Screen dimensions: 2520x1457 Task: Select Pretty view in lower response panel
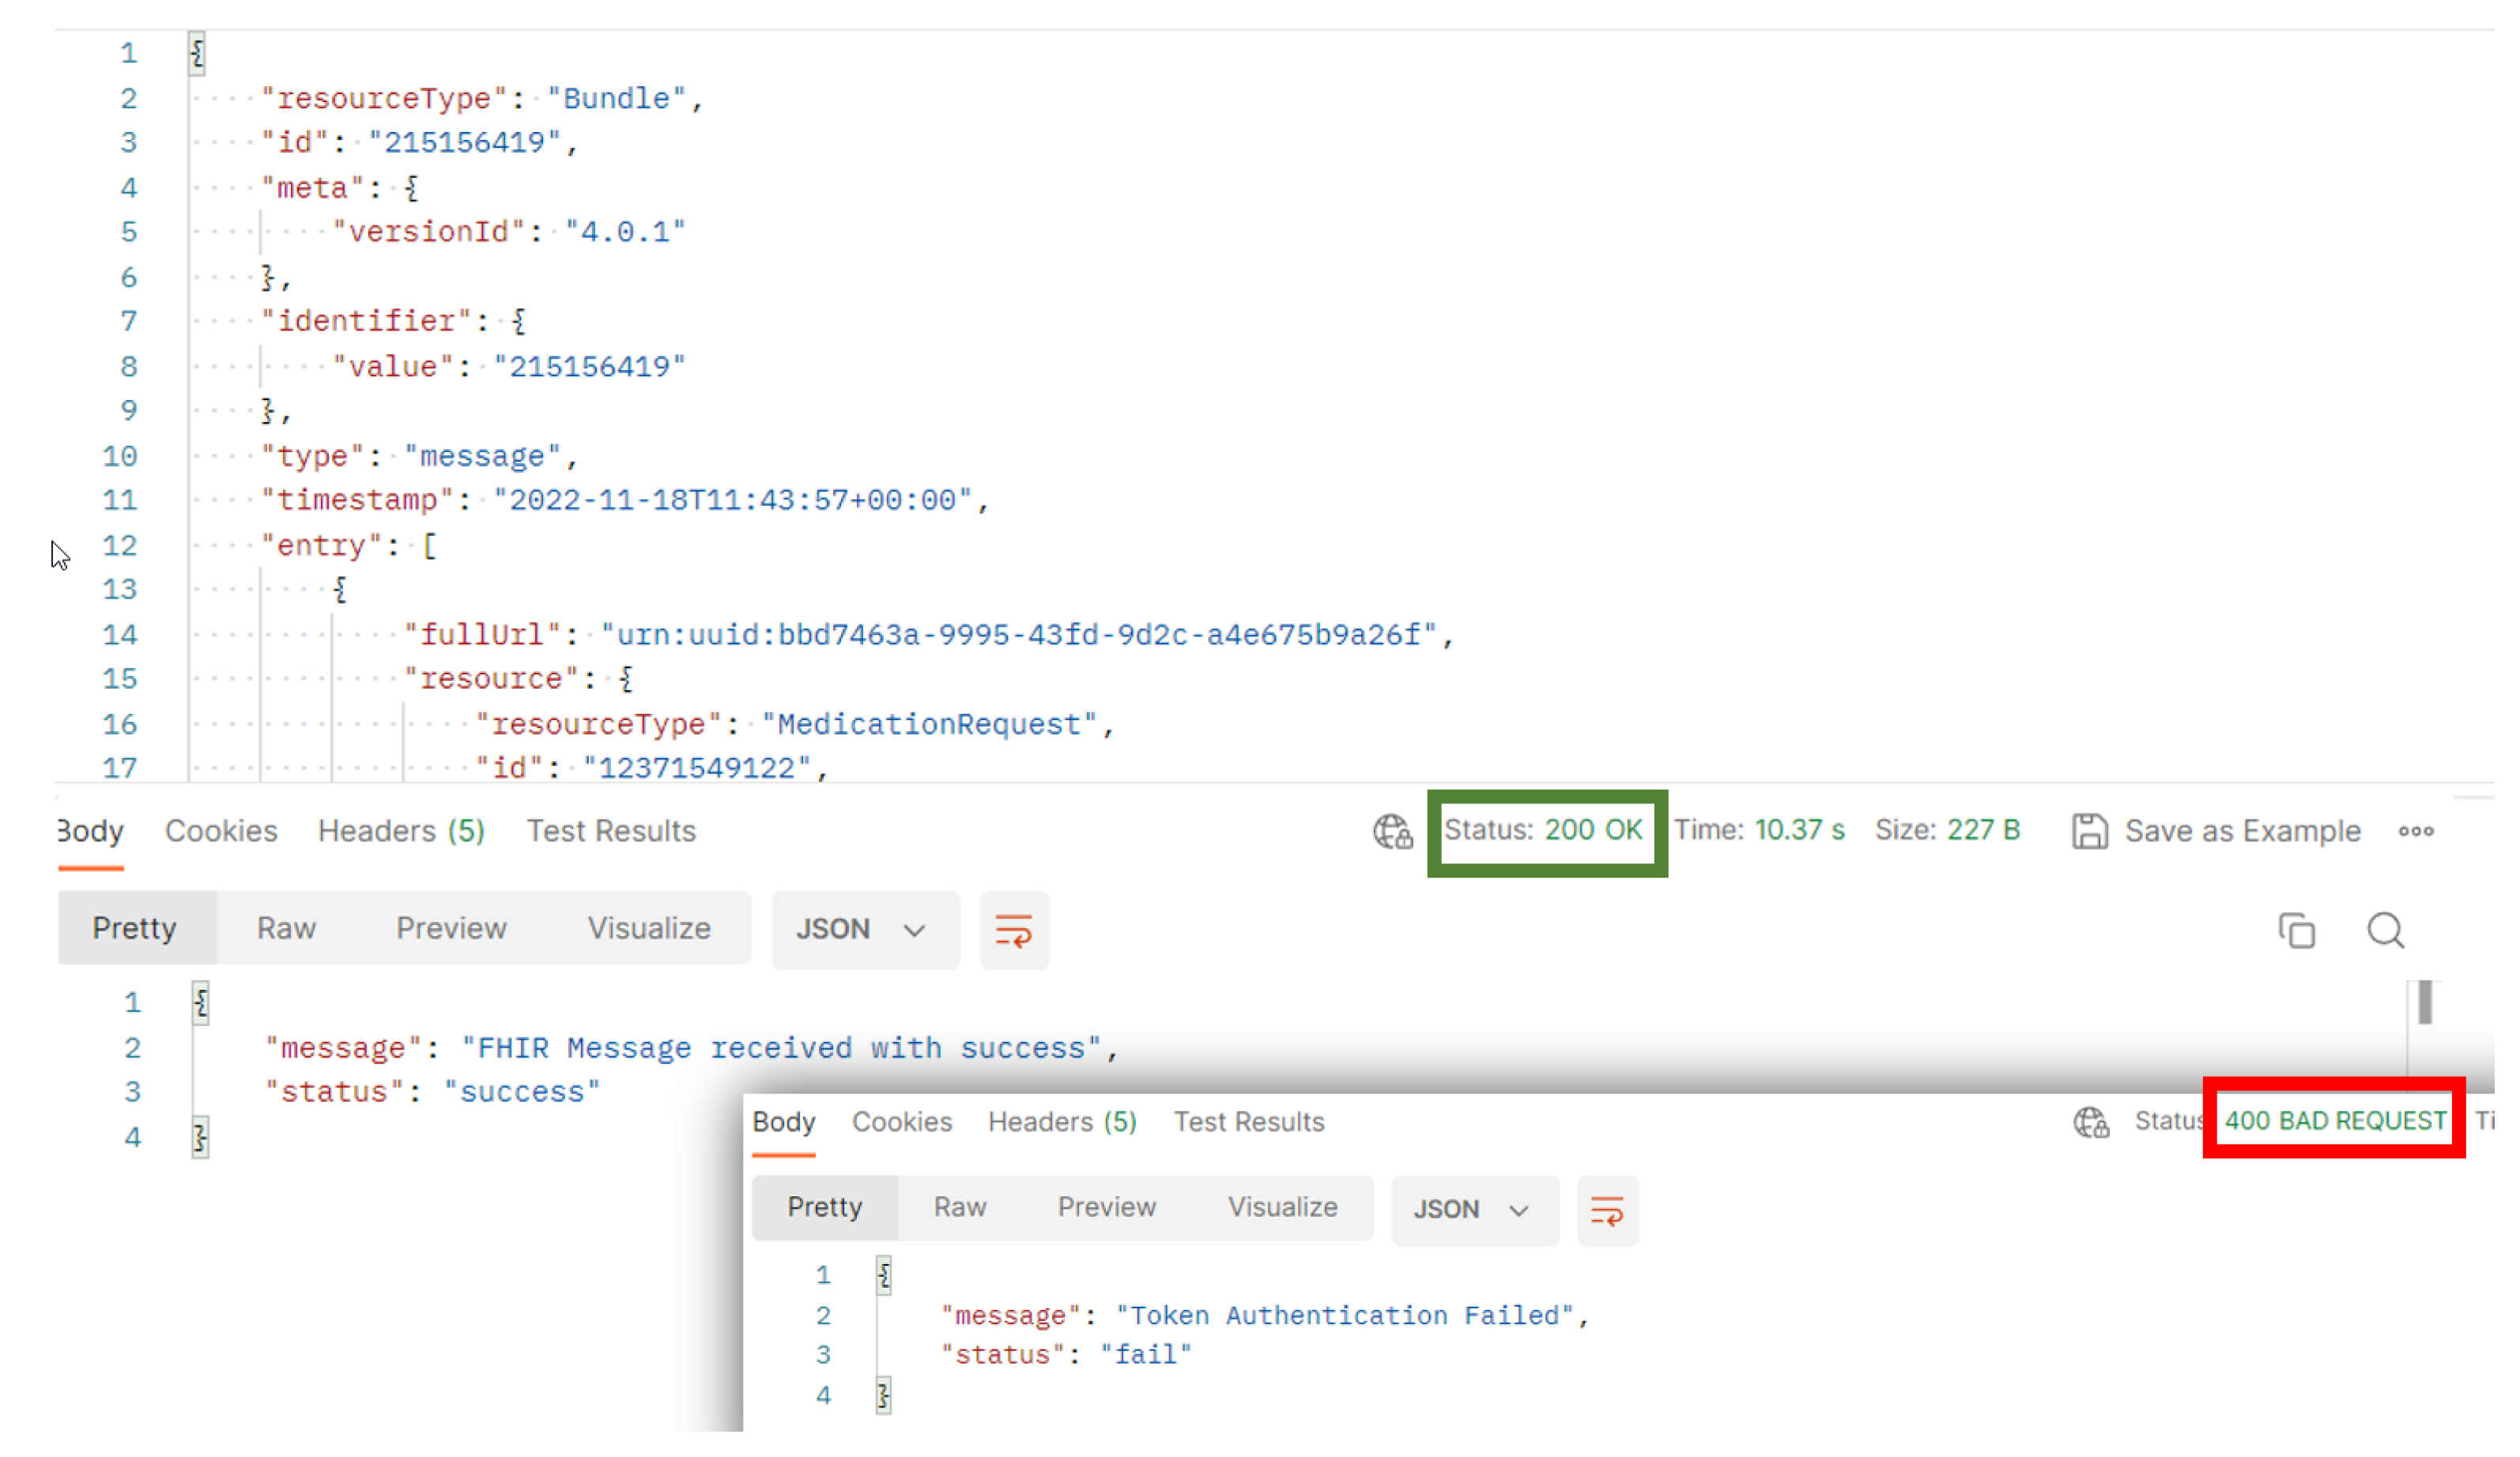pos(824,1207)
